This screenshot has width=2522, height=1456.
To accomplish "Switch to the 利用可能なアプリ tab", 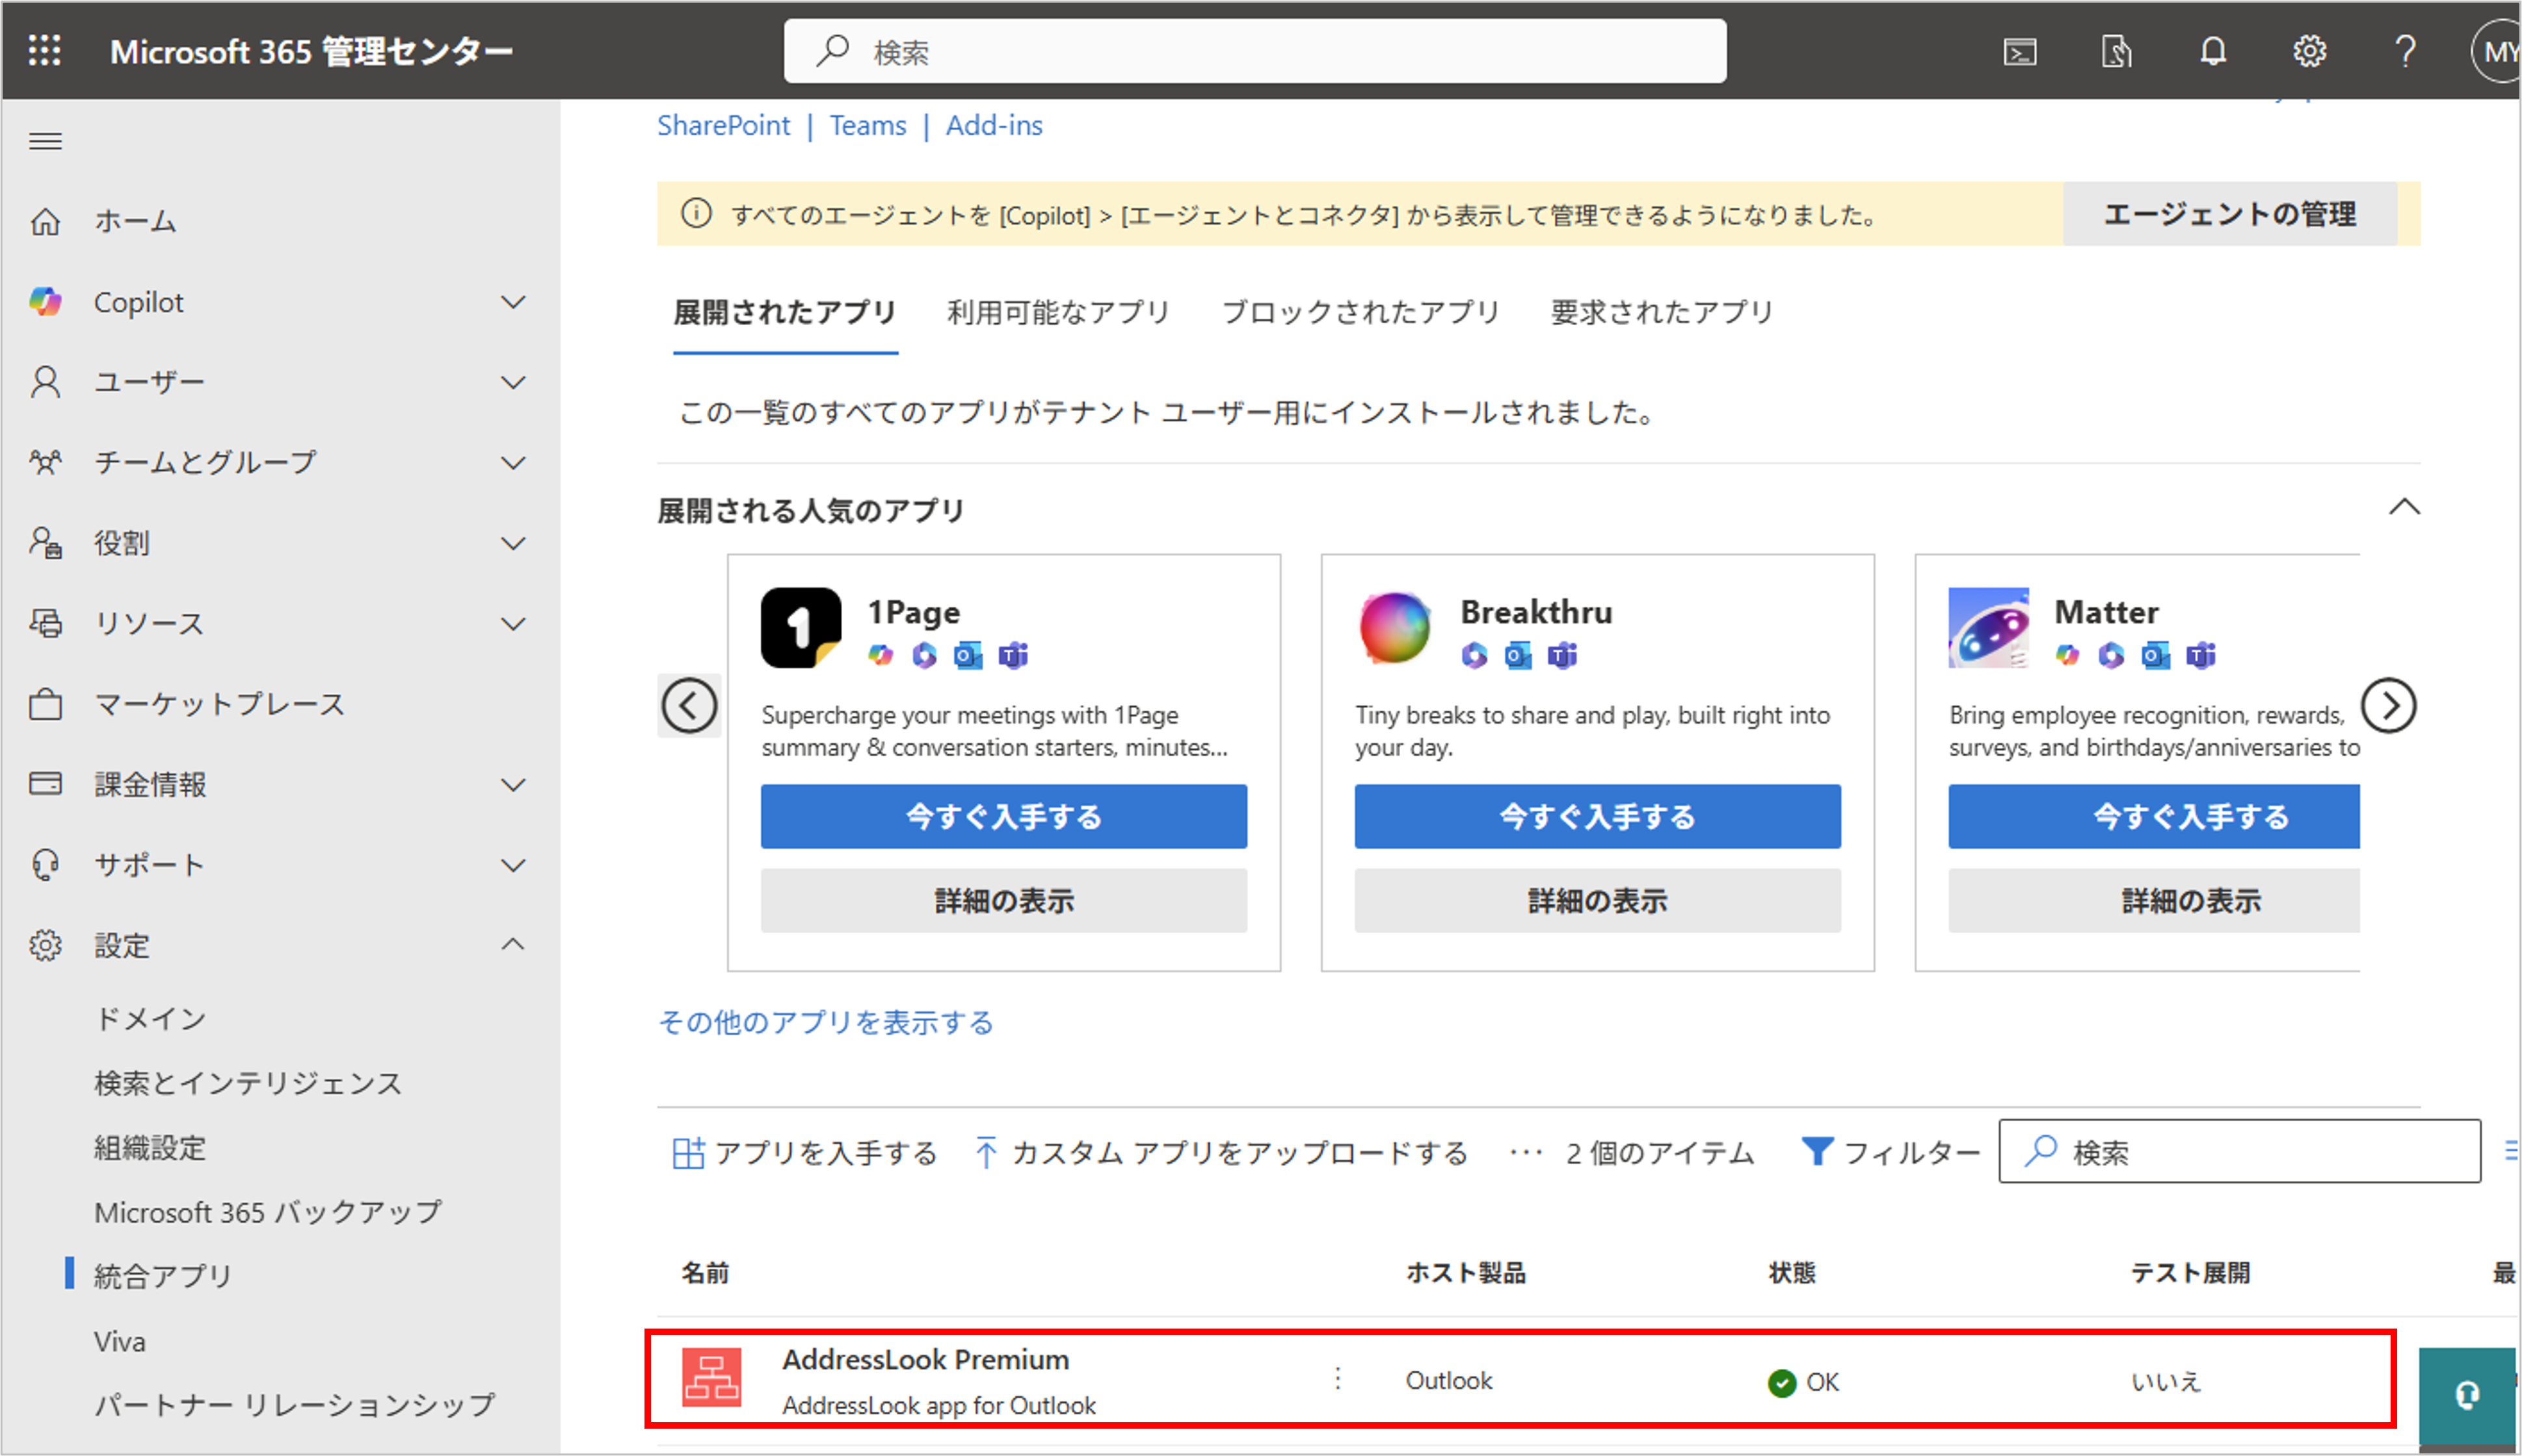I will click(x=1058, y=313).
